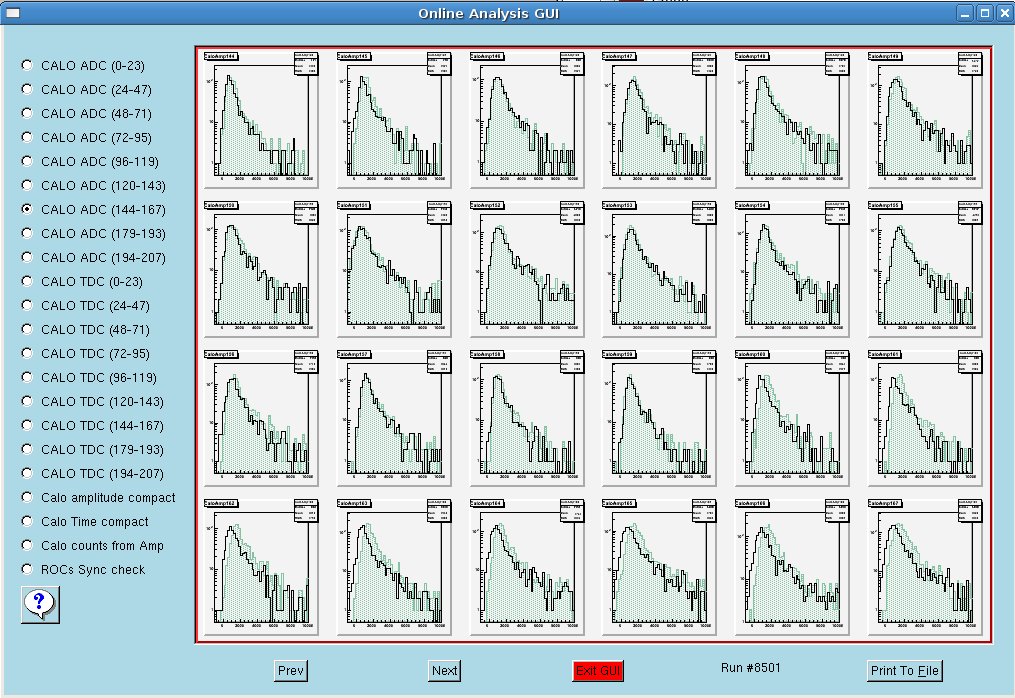This screenshot has width=1015, height=698.
Task: Click the CaloAmp148 histogram plot
Action: pos(792,120)
